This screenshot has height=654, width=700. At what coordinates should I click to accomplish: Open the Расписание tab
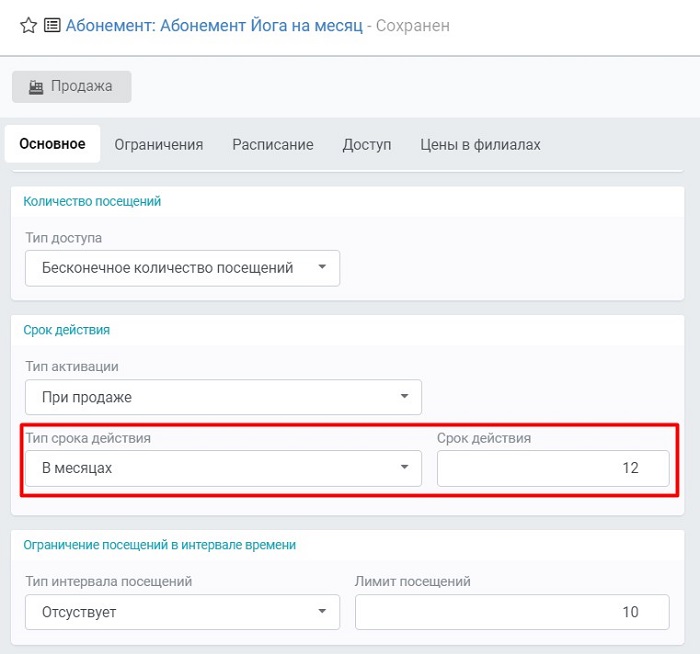tap(273, 144)
